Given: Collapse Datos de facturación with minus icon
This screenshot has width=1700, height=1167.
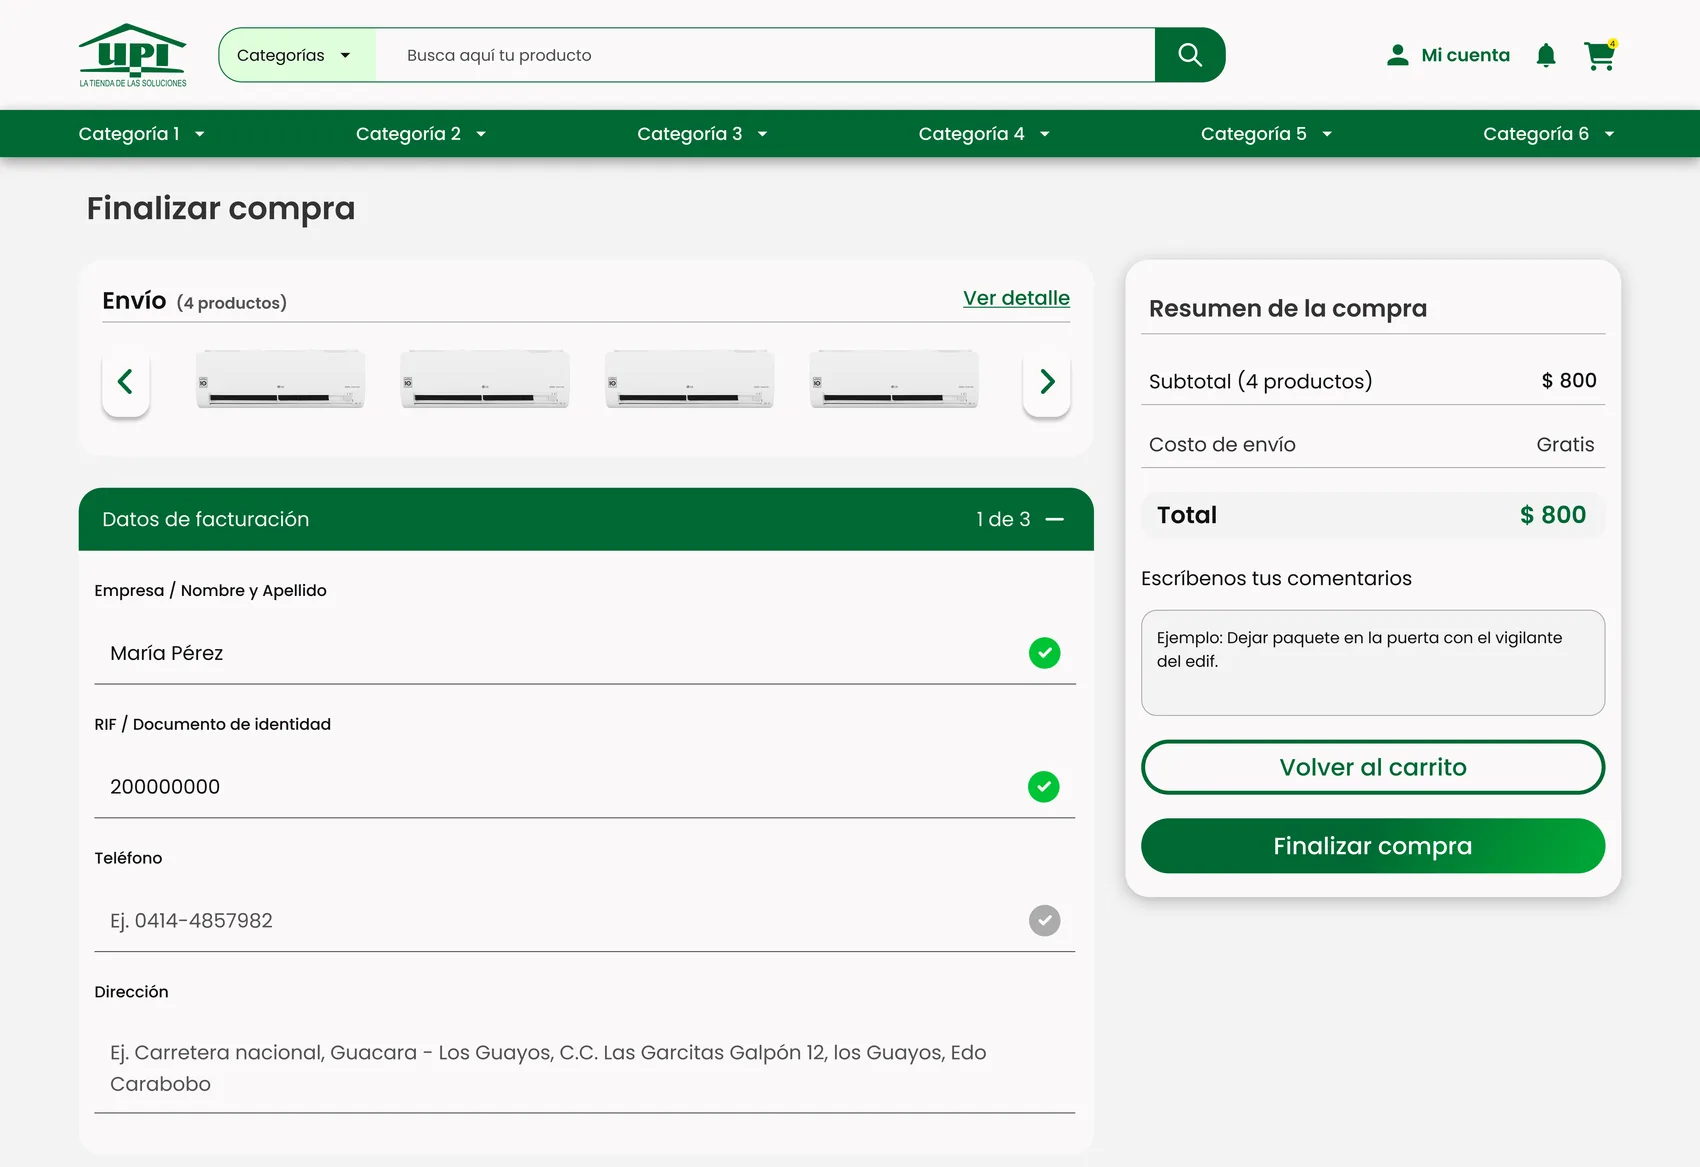Looking at the screenshot, I should tap(1055, 520).
